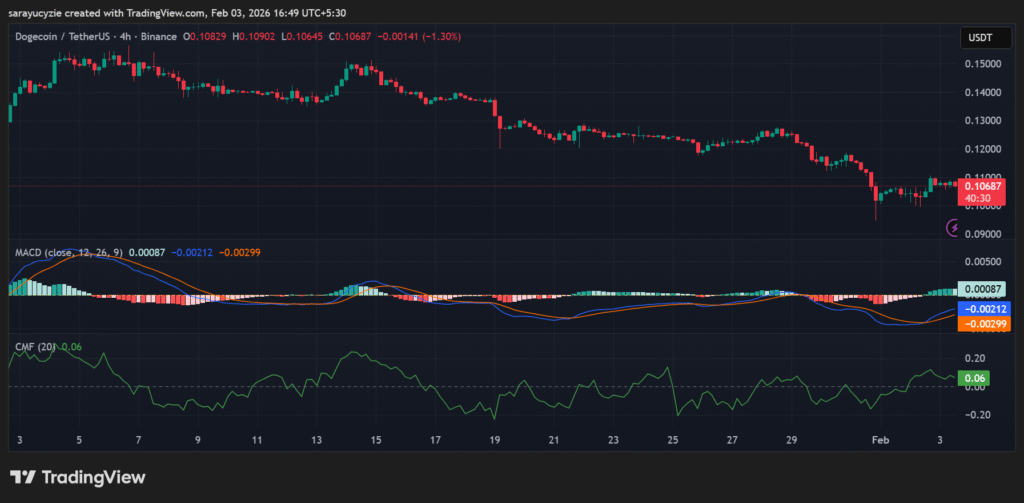Click date 3 at left of time axis
The image size is (1024, 503).
click(x=20, y=440)
